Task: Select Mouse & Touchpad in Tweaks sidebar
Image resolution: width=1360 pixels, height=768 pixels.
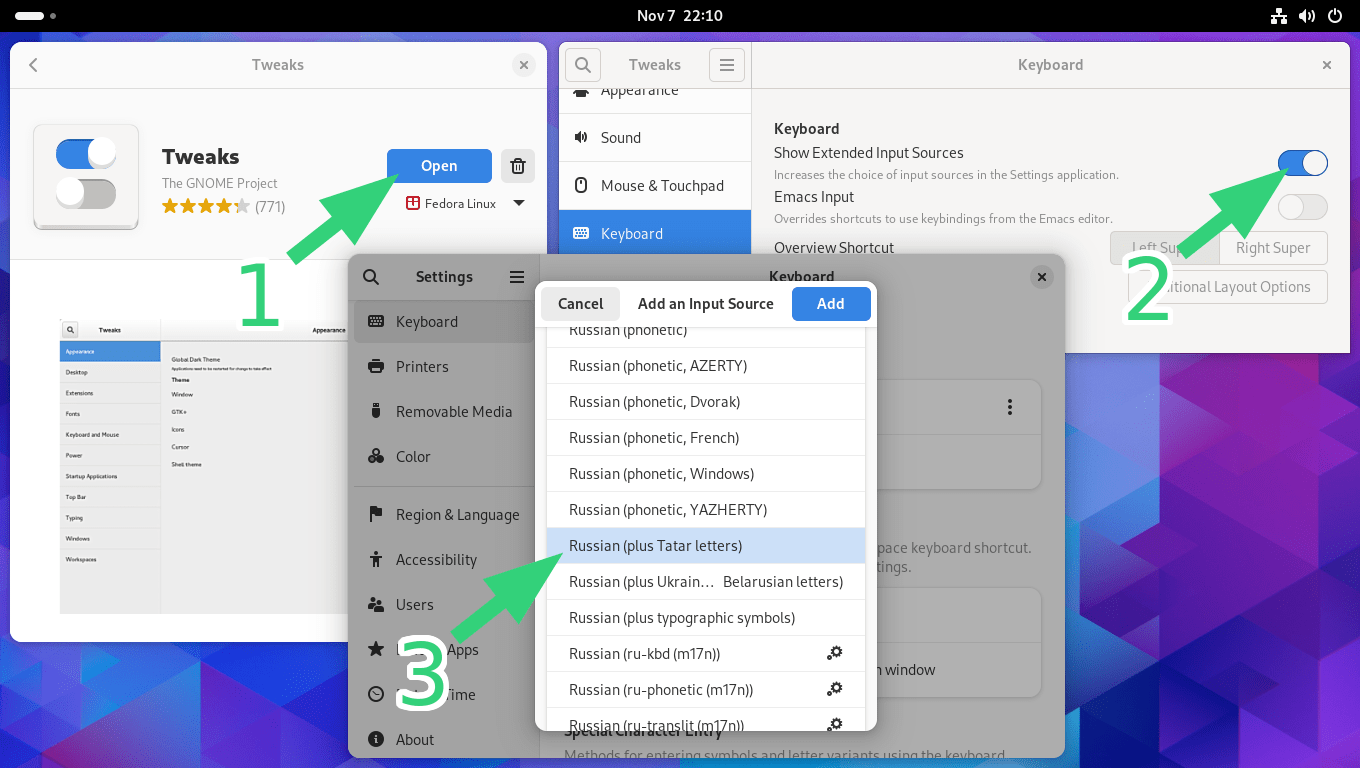Action: tap(654, 186)
